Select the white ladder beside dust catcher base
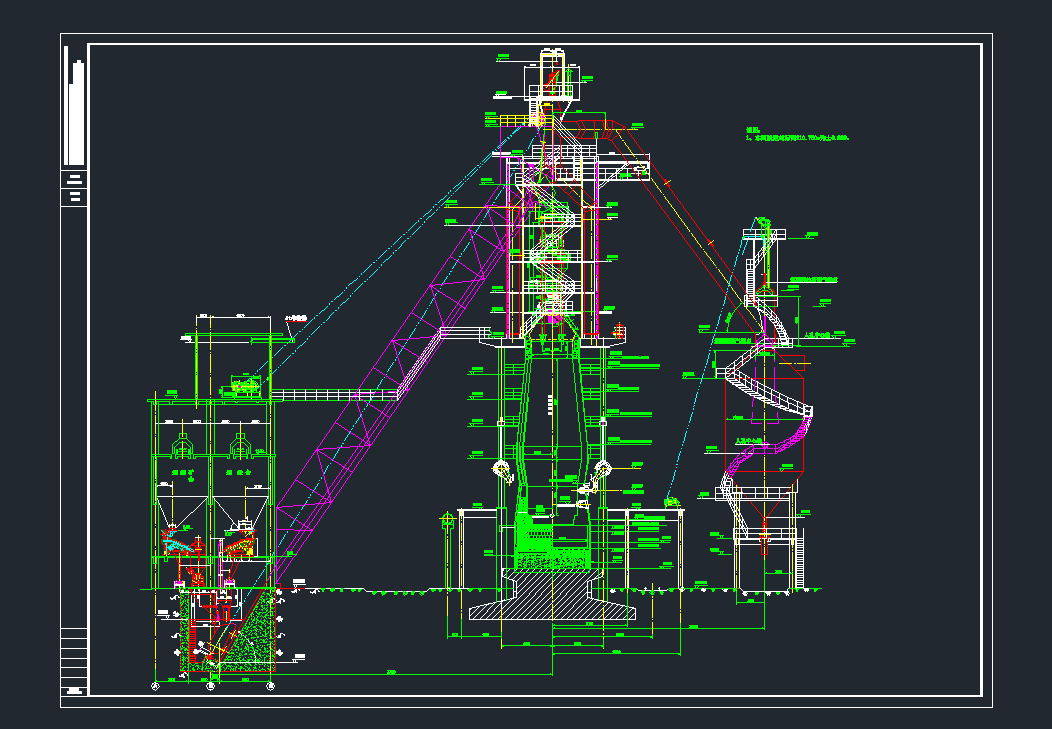Screen dimensions: 1052x729 pyautogui.click(x=800, y=565)
